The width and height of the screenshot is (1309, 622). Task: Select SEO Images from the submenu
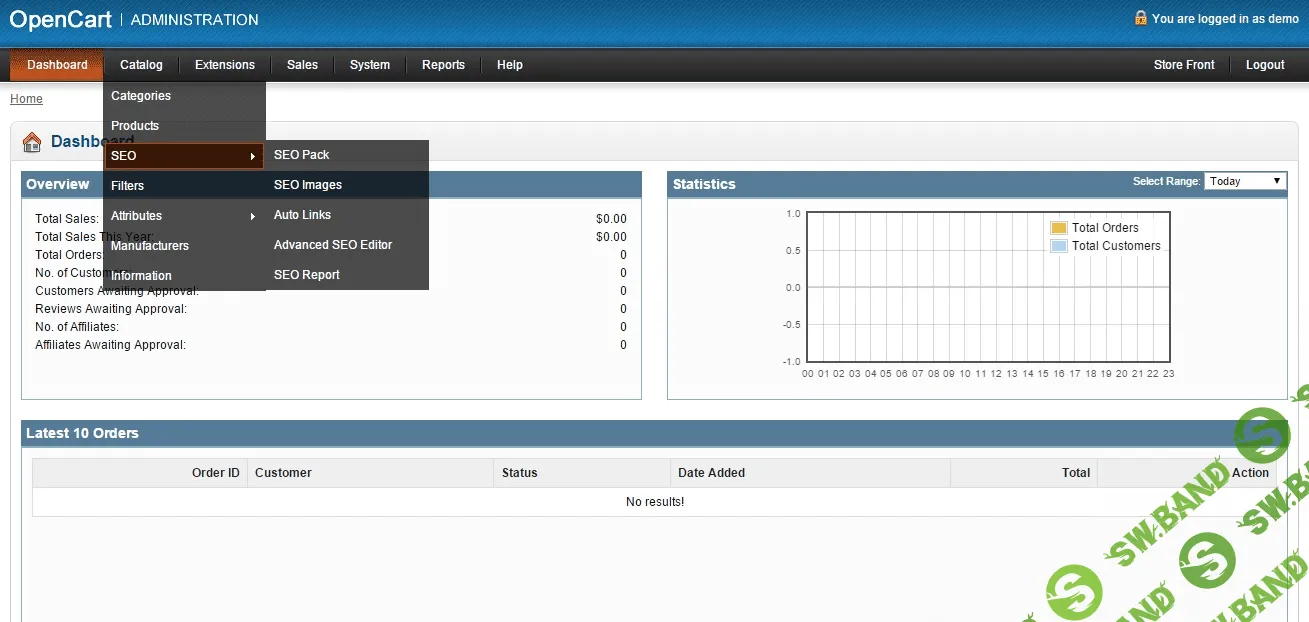[x=307, y=185]
